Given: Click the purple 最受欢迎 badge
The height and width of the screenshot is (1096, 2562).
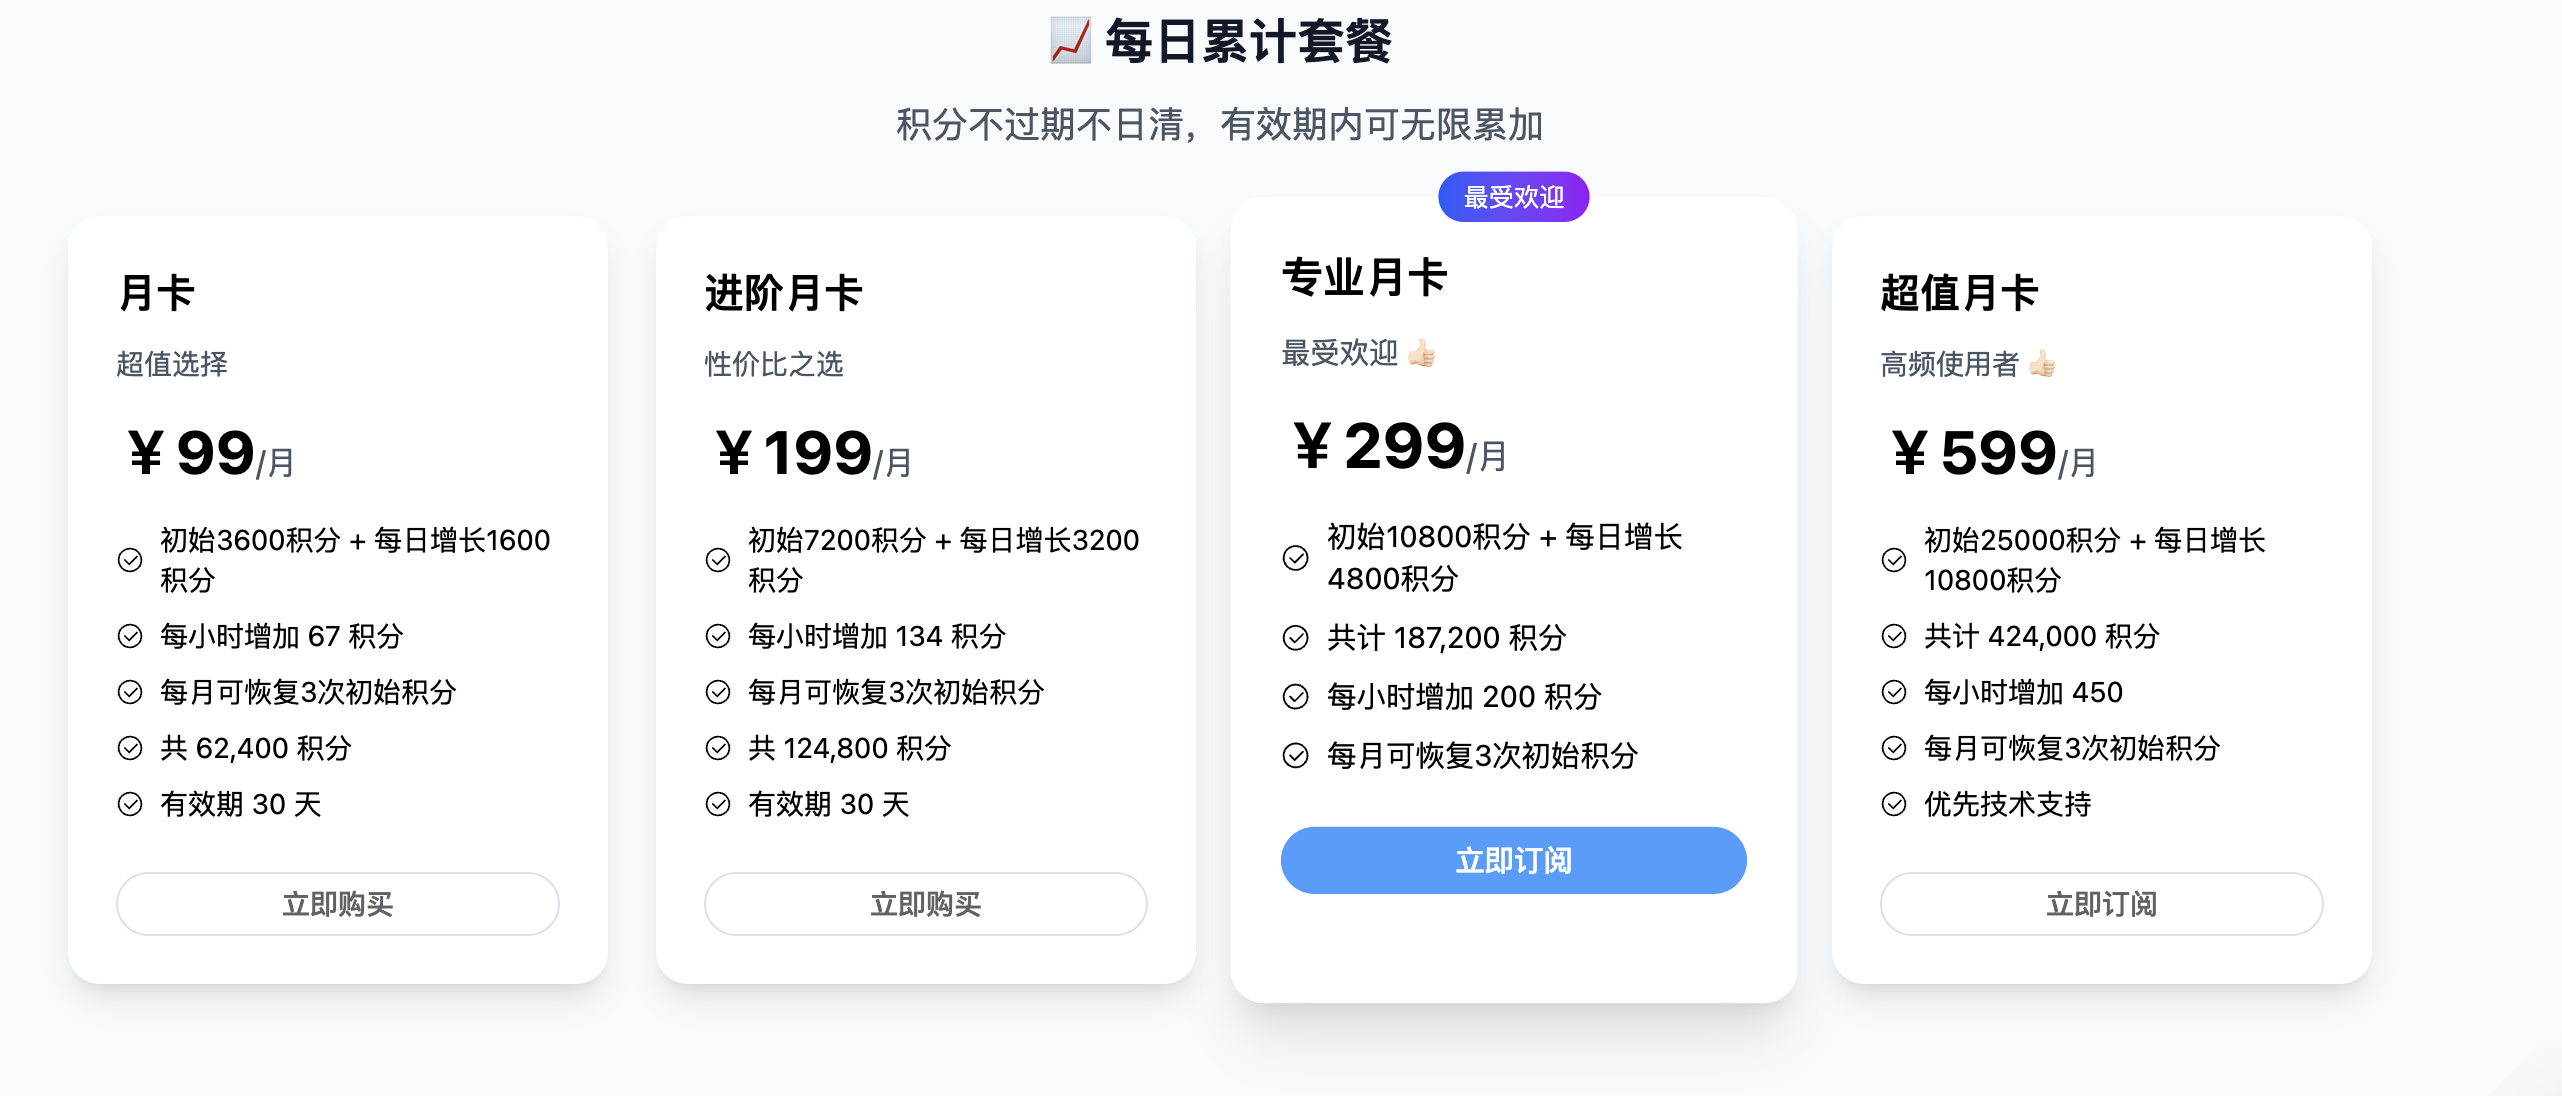Looking at the screenshot, I should (1513, 197).
